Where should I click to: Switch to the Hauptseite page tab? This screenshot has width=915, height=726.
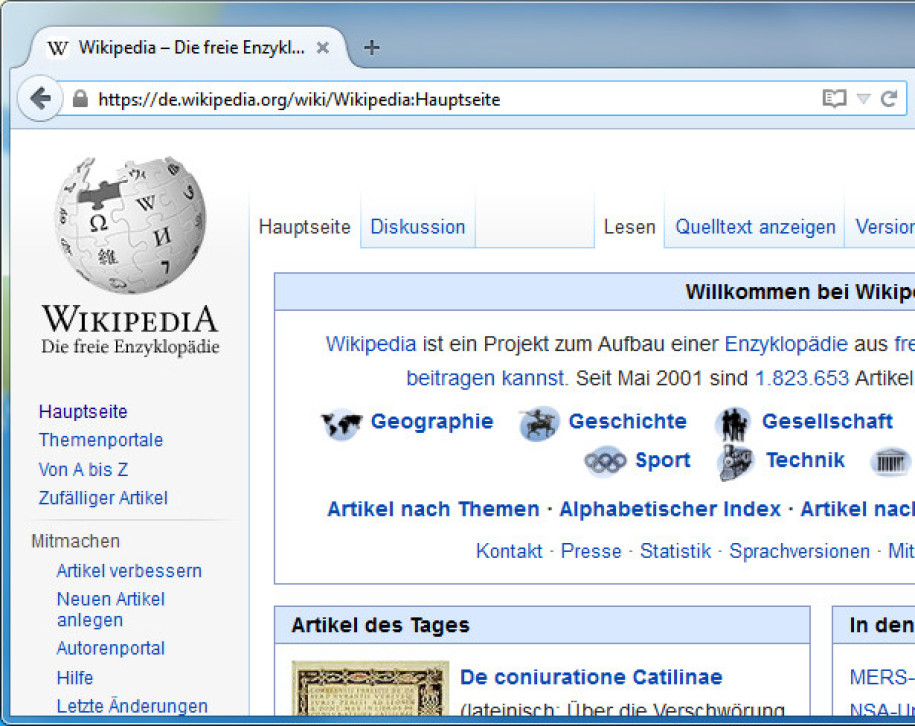[305, 226]
